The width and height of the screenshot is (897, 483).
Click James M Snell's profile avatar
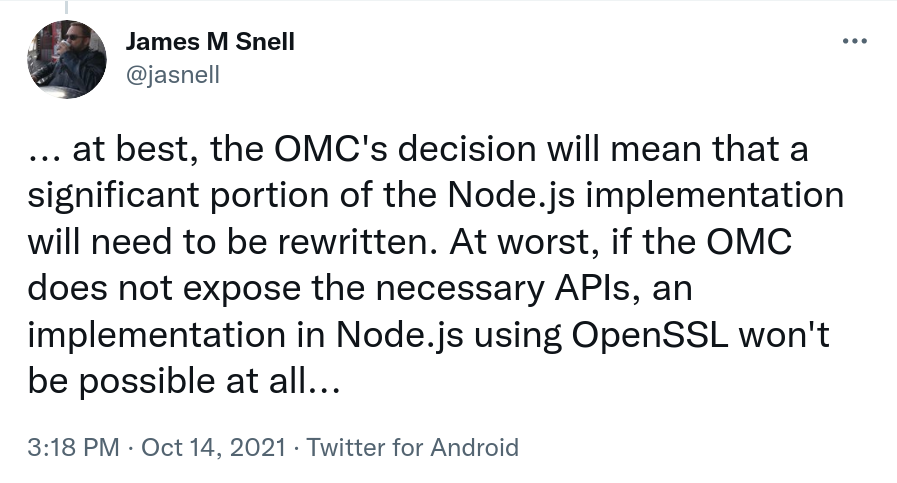click(x=67, y=60)
